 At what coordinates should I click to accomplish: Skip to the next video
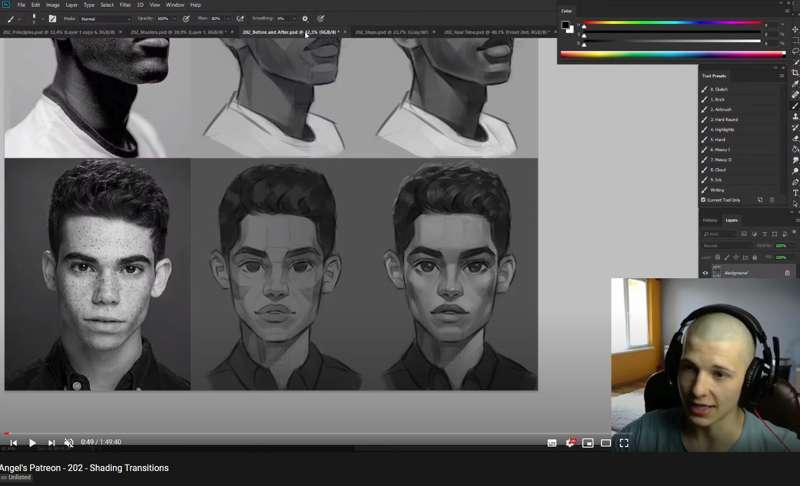[x=51, y=443]
